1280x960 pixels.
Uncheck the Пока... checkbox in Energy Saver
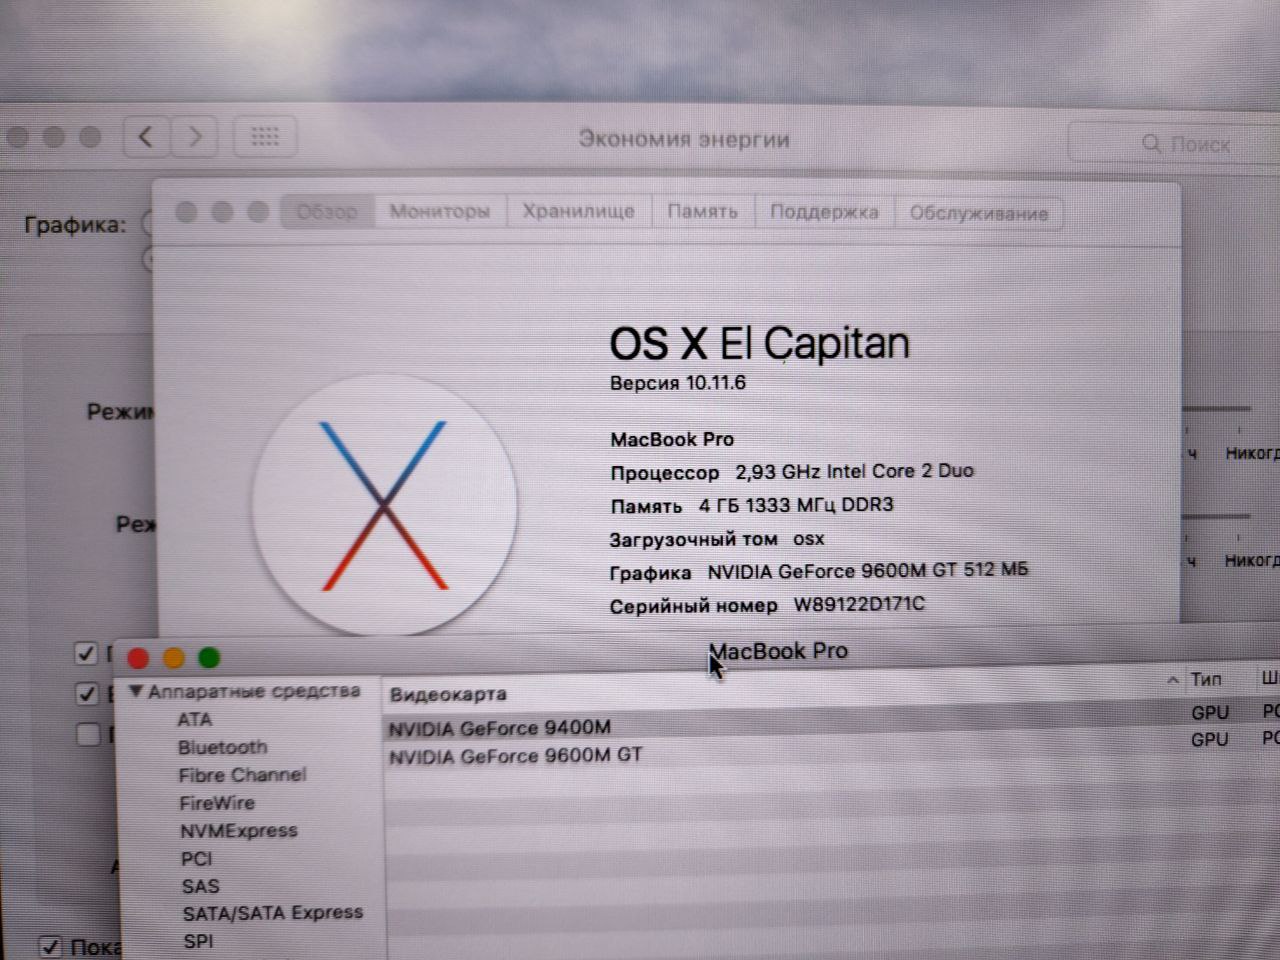pyautogui.click(x=50, y=945)
